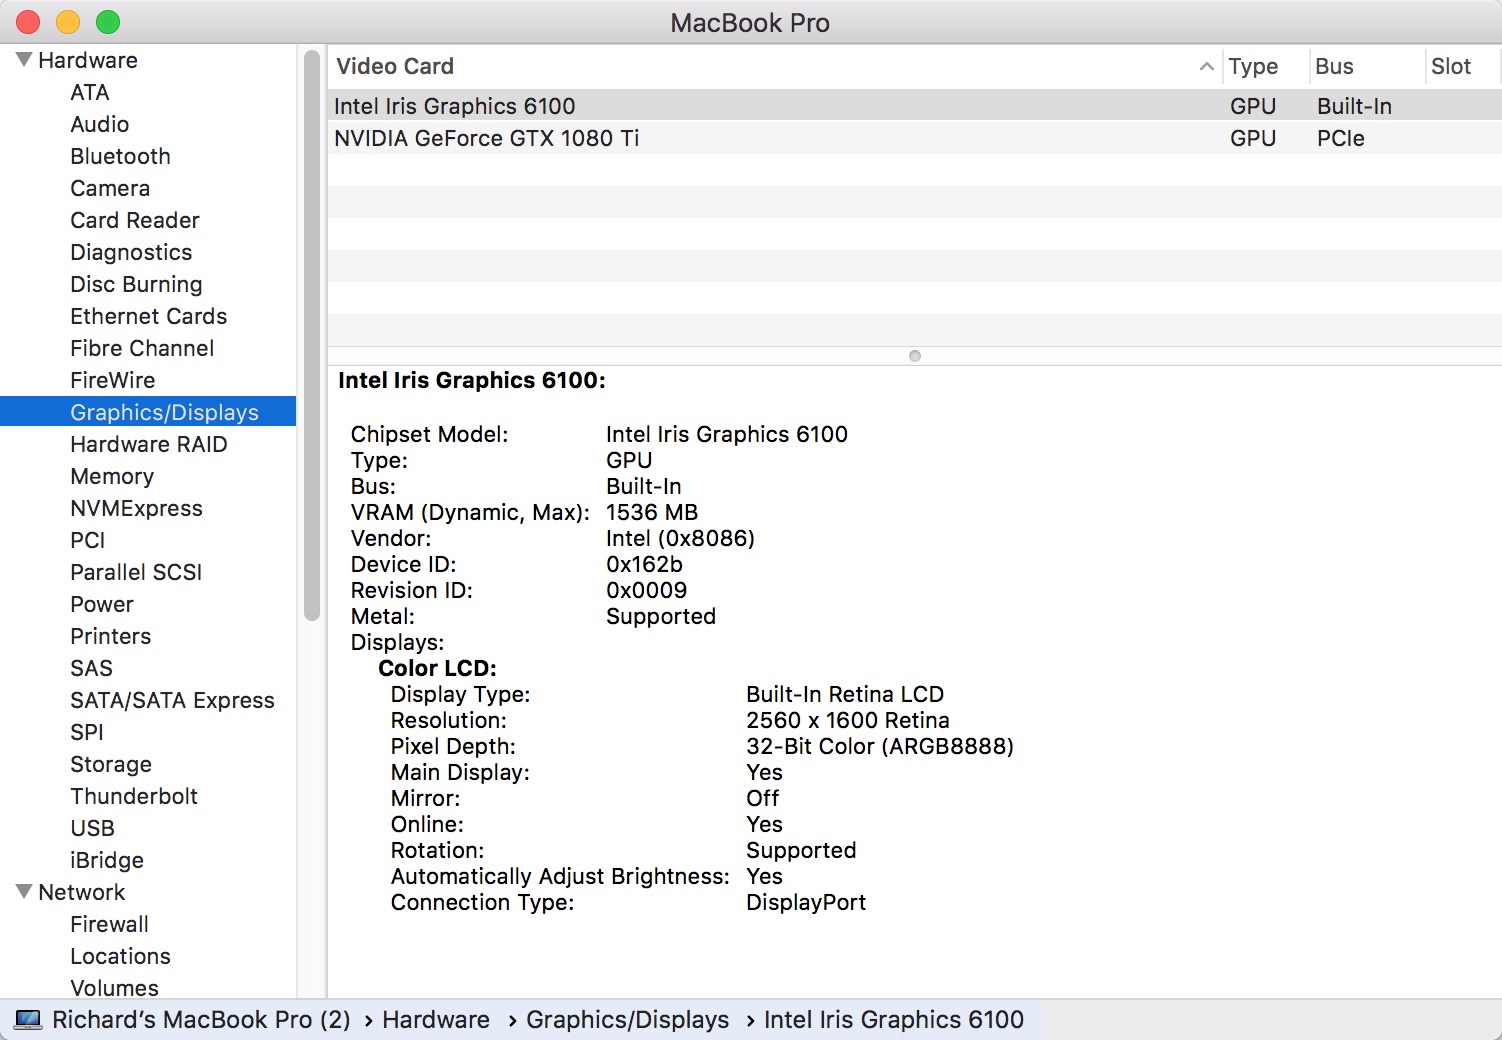This screenshot has width=1502, height=1040.
Task: Select Audio in the sidebar
Action: 100,124
